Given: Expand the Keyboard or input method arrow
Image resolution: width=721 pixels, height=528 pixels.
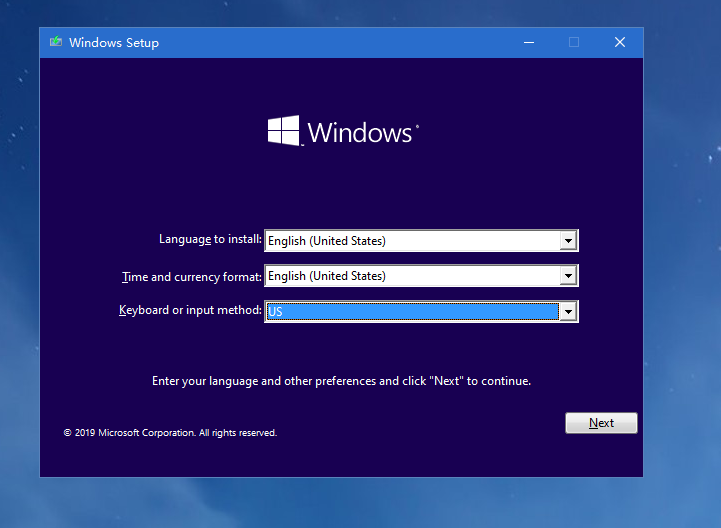Looking at the screenshot, I should click(x=568, y=312).
